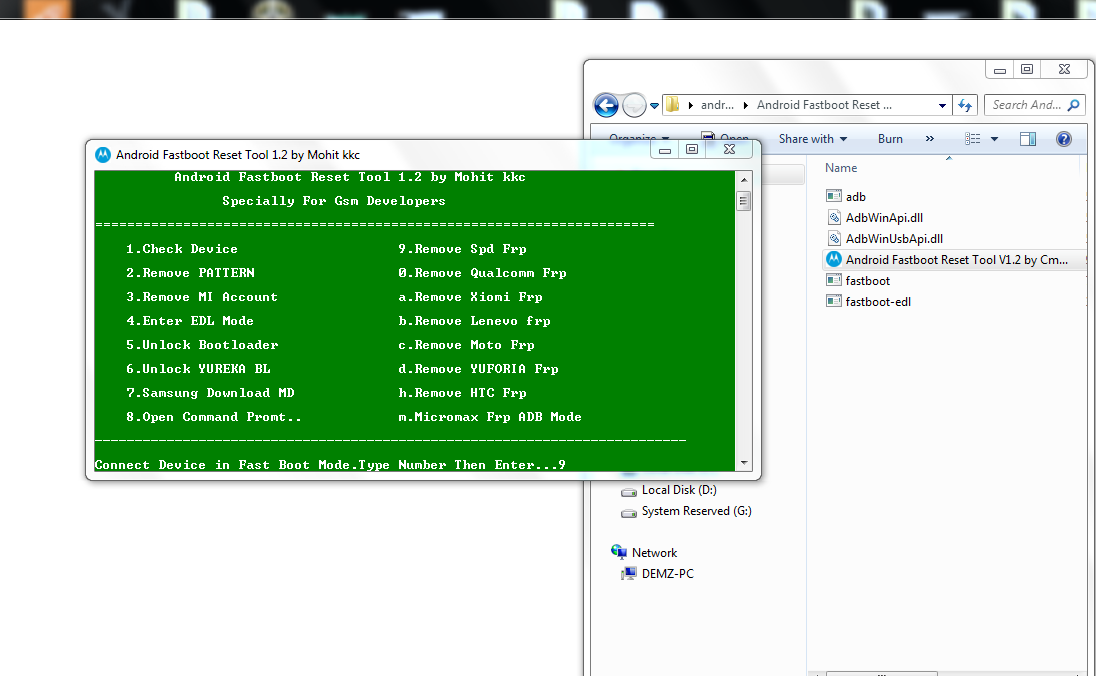Click '2.Remove PATTERN' console text
The height and width of the screenshot is (676, 1096).
(190, 273)
